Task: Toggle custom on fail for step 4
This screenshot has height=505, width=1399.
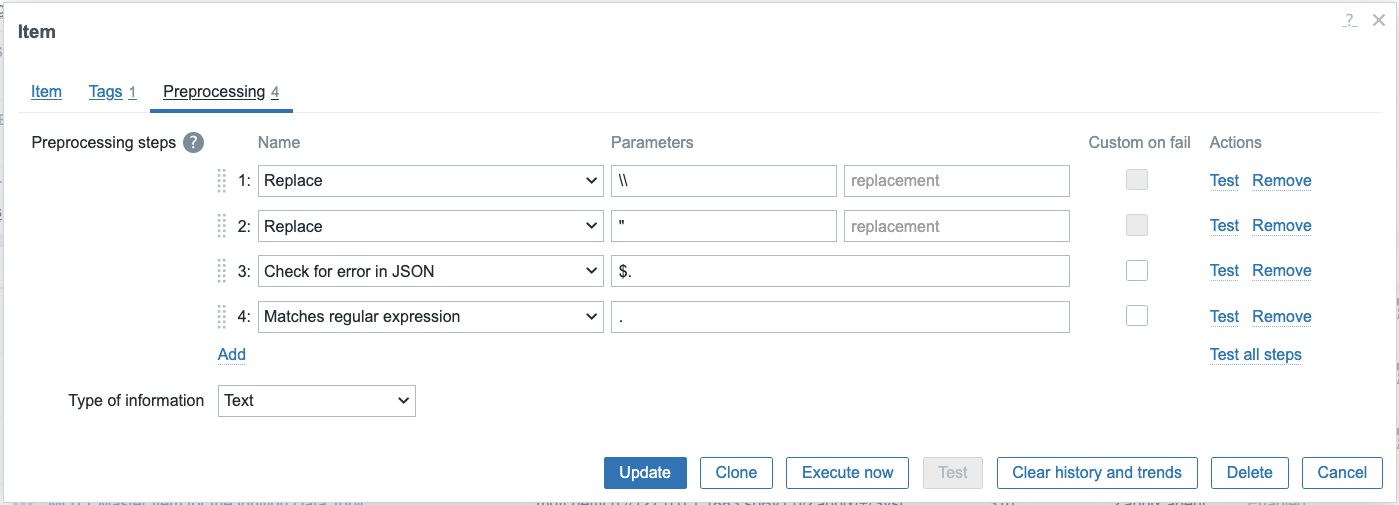Action: (1136, 316)
